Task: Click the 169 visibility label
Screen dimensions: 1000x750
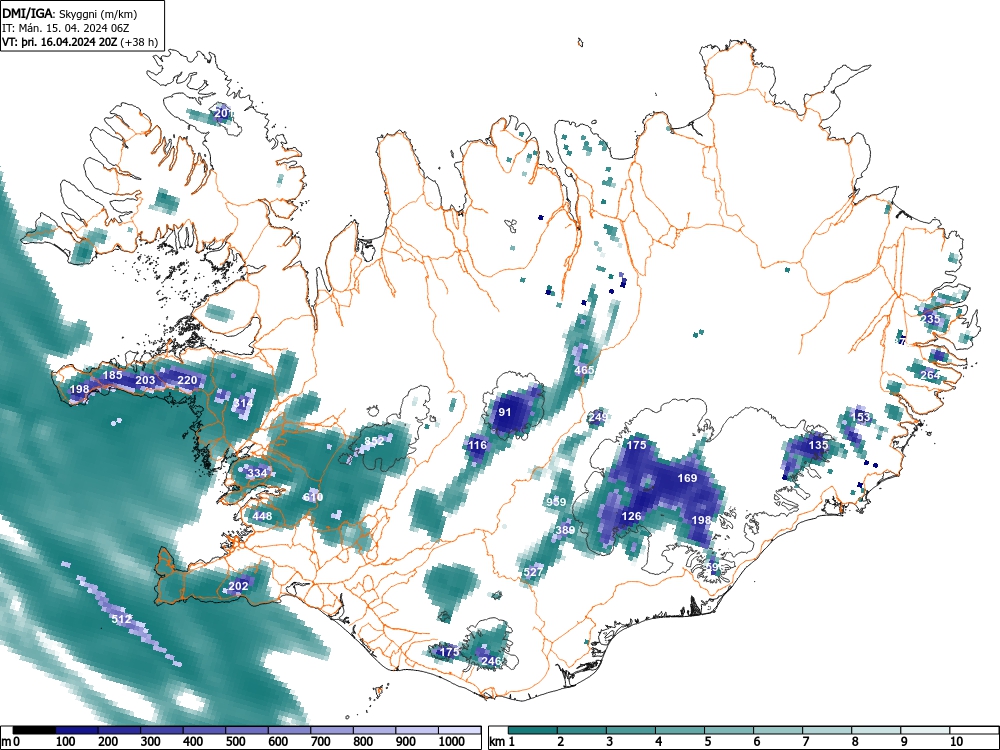Action: pyautogui.click(x=687, y=478)
